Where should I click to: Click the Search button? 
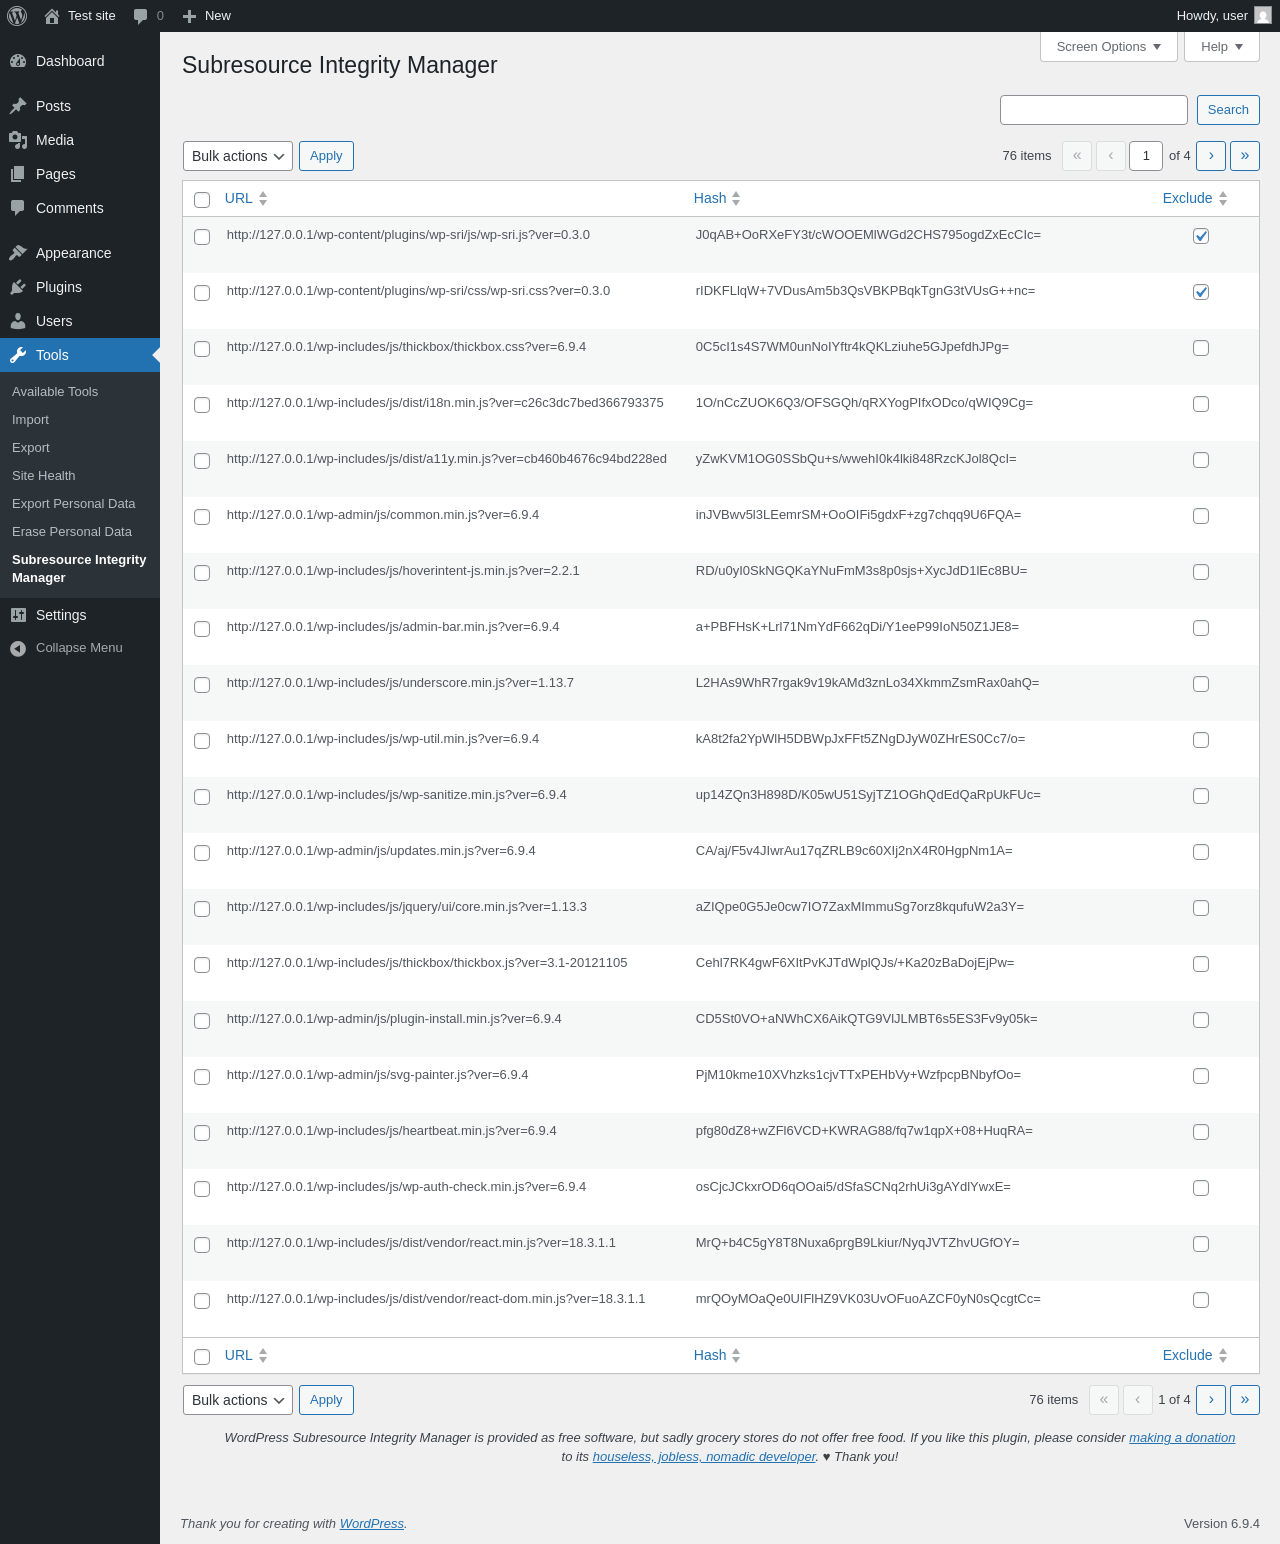[1228, 110]
